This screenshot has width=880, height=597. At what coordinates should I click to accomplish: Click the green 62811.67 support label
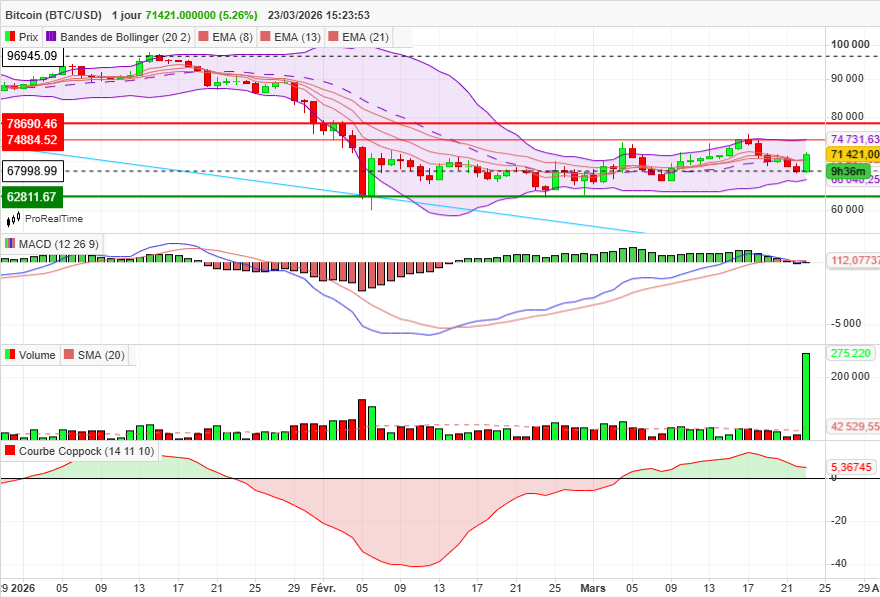(x=33, y=196)
